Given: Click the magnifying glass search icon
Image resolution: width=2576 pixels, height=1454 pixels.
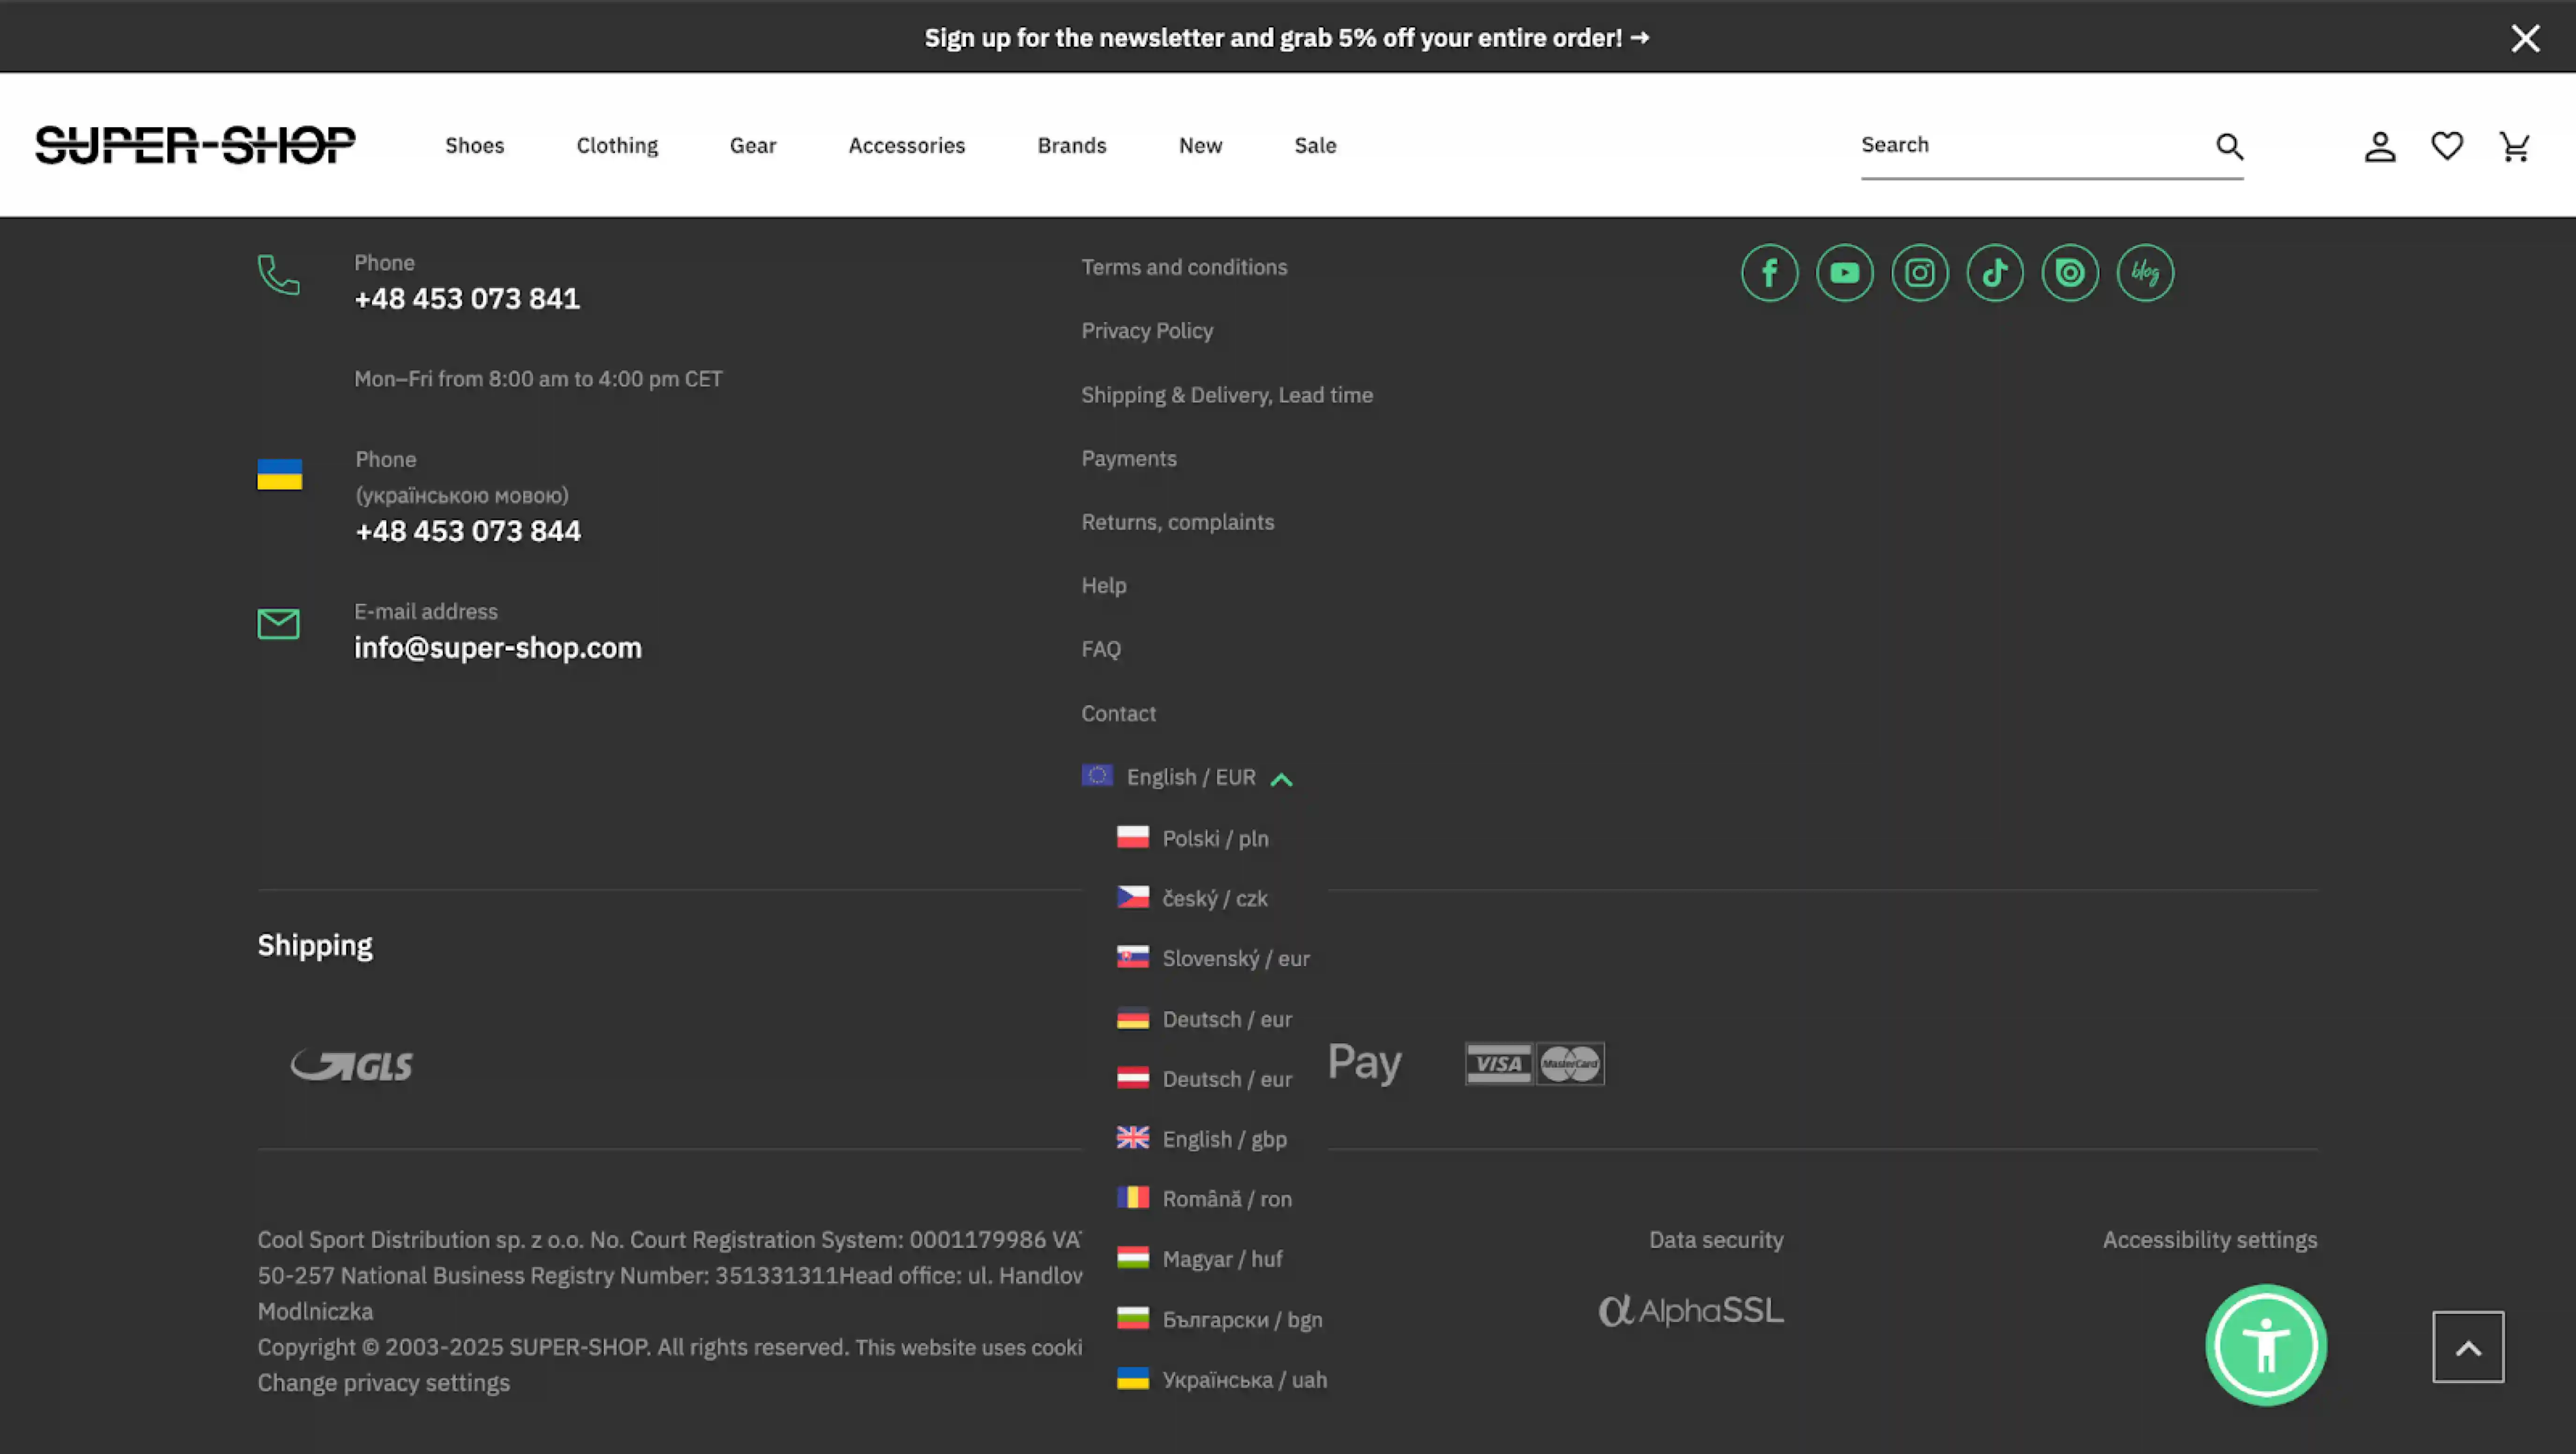Looking at the screenshot, I should pyautogui.click(x=2229, y=146).
